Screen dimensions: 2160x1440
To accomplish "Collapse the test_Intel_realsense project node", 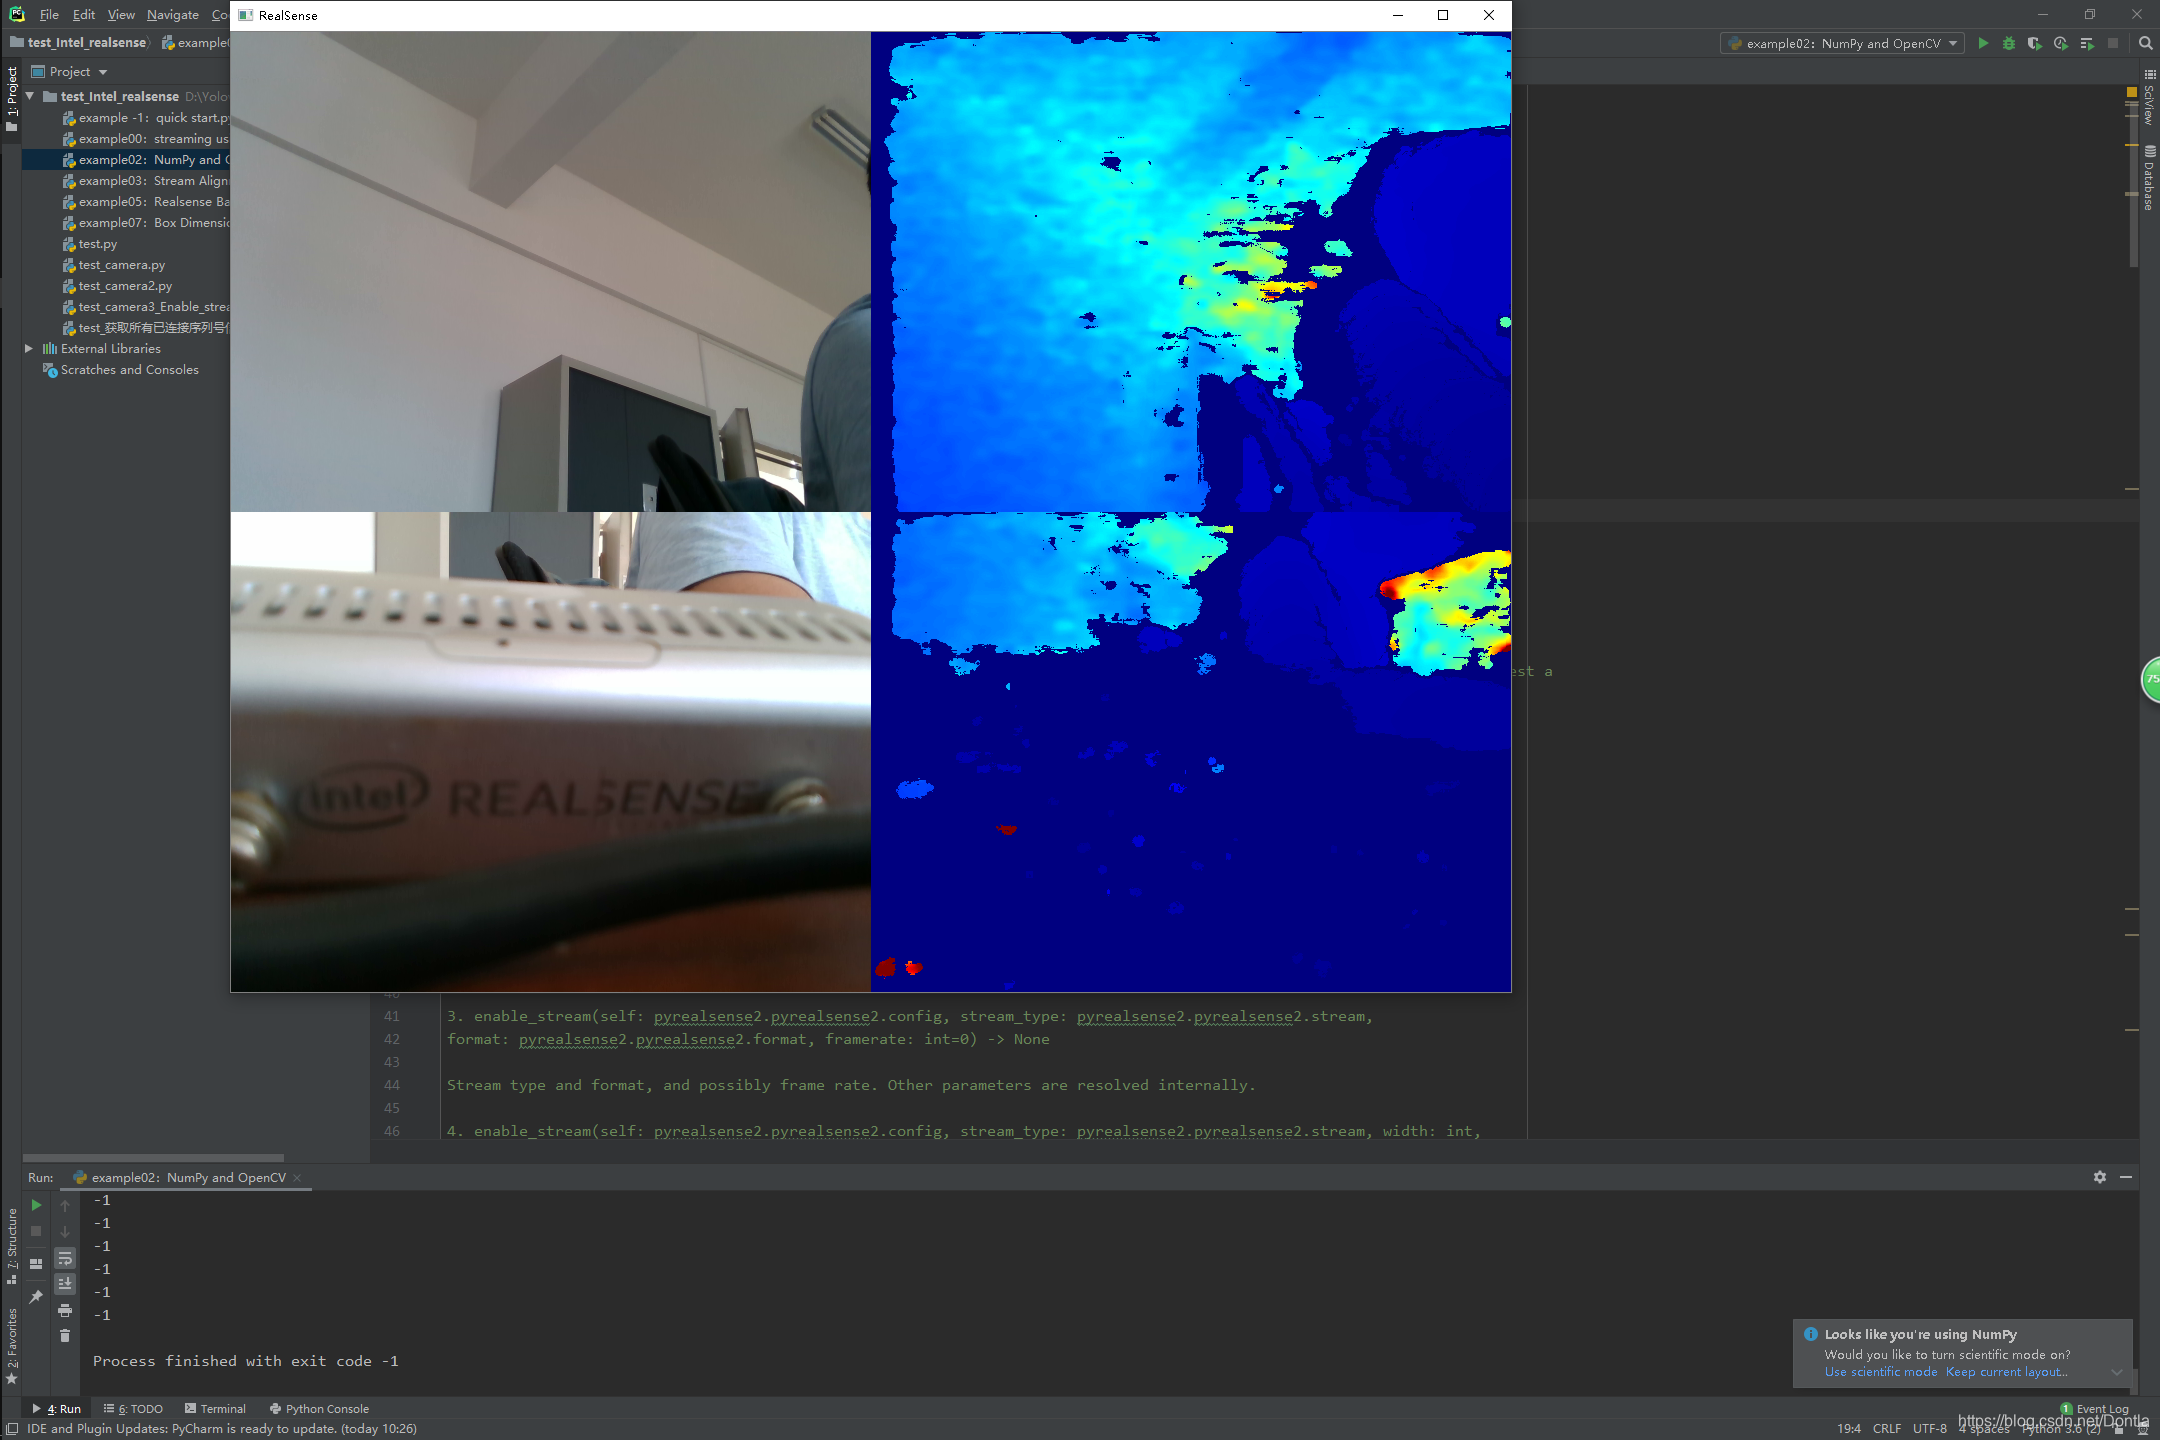I will [30, 96].
